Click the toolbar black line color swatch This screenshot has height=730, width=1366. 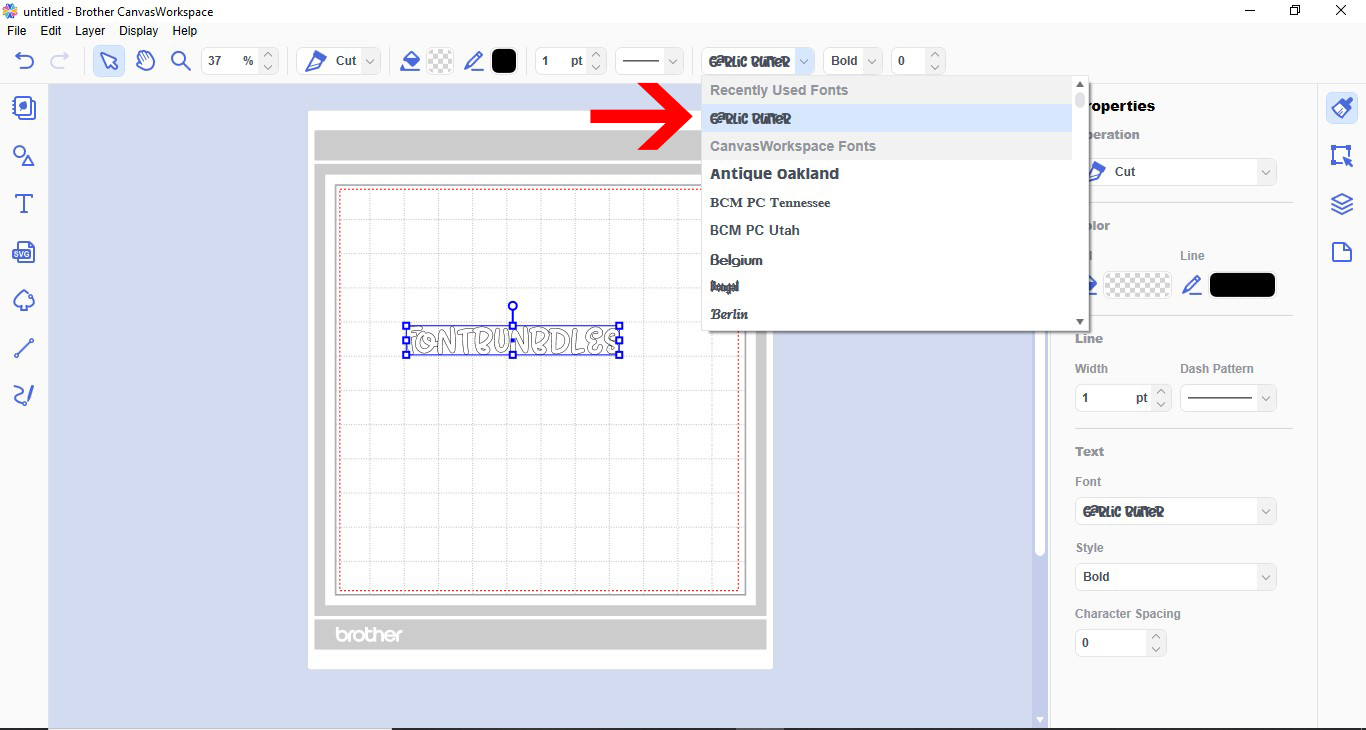coord(504,61)
